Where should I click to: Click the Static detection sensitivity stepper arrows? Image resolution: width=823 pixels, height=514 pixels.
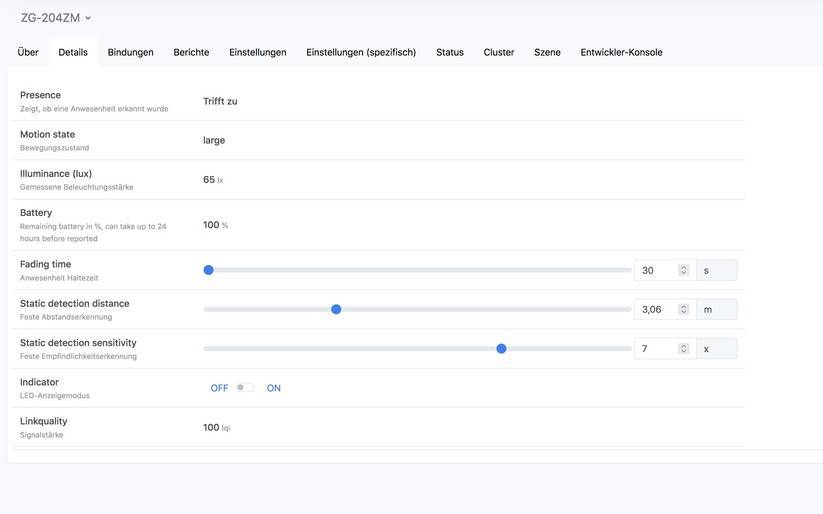(x=684, y=349)
